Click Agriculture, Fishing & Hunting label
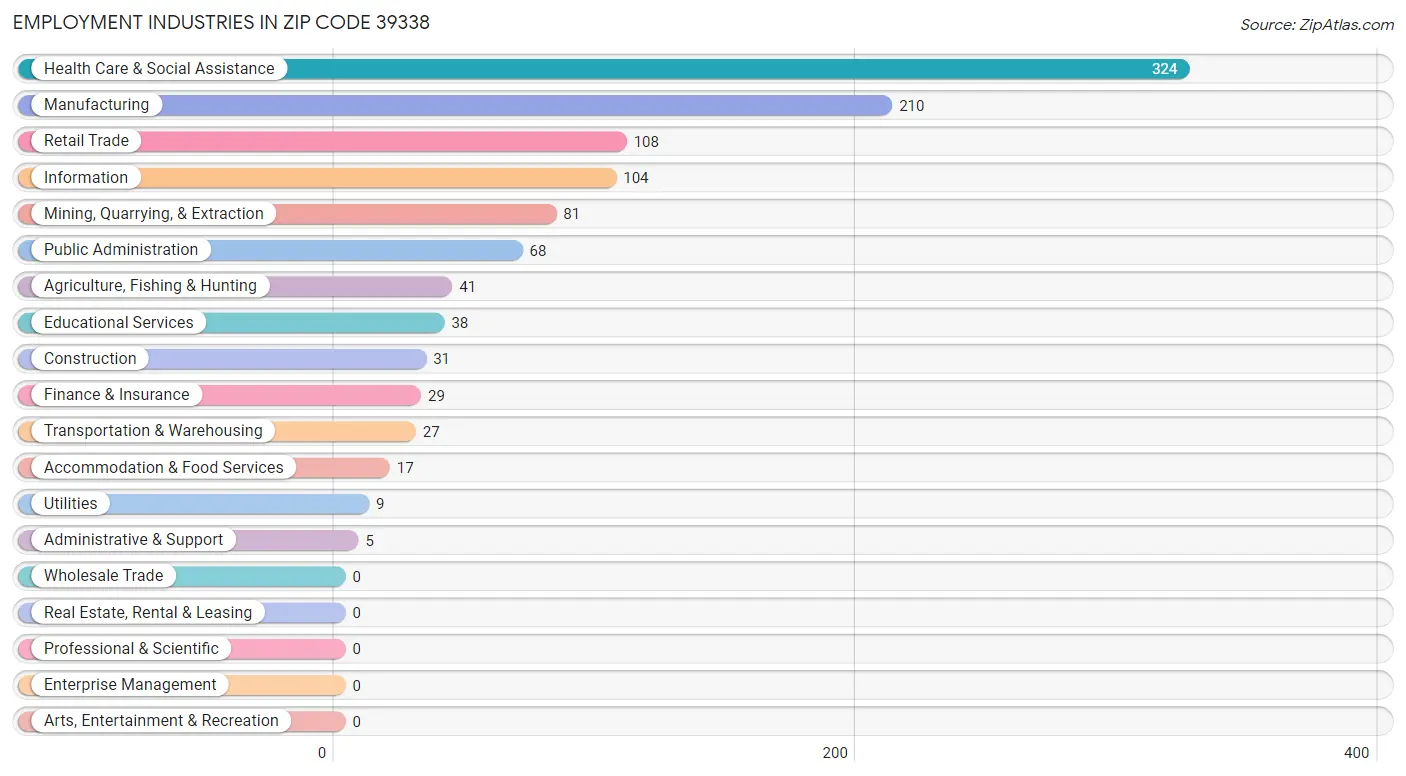The width and height of the screenshot is (1406, 776). (x=150, y=286)
